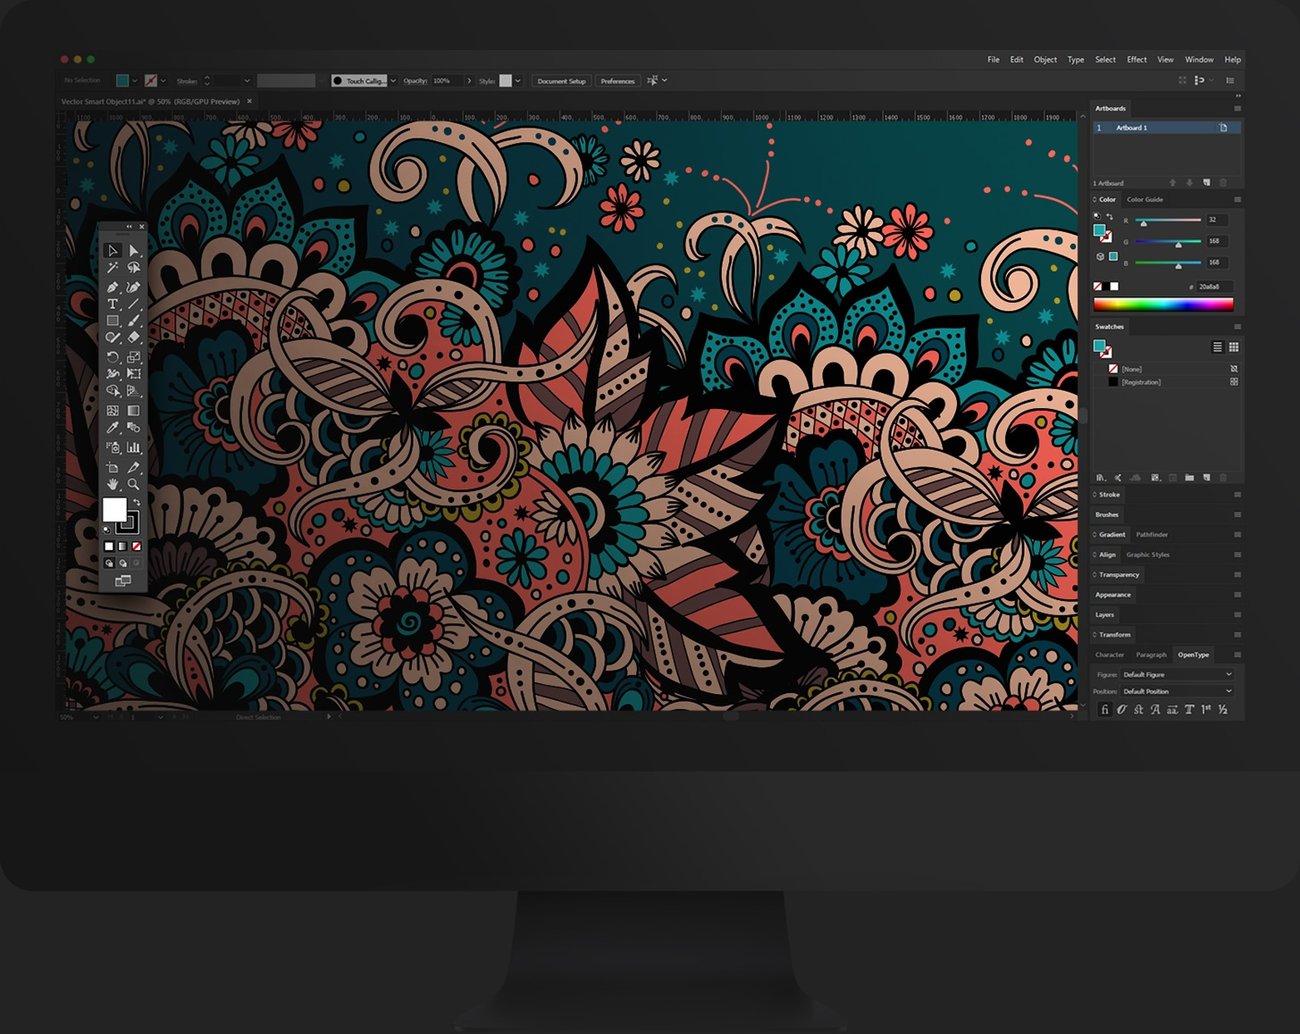Select the Paintbrush tool
Screen dimensions: 1300x1034
[x=133, y=319]
